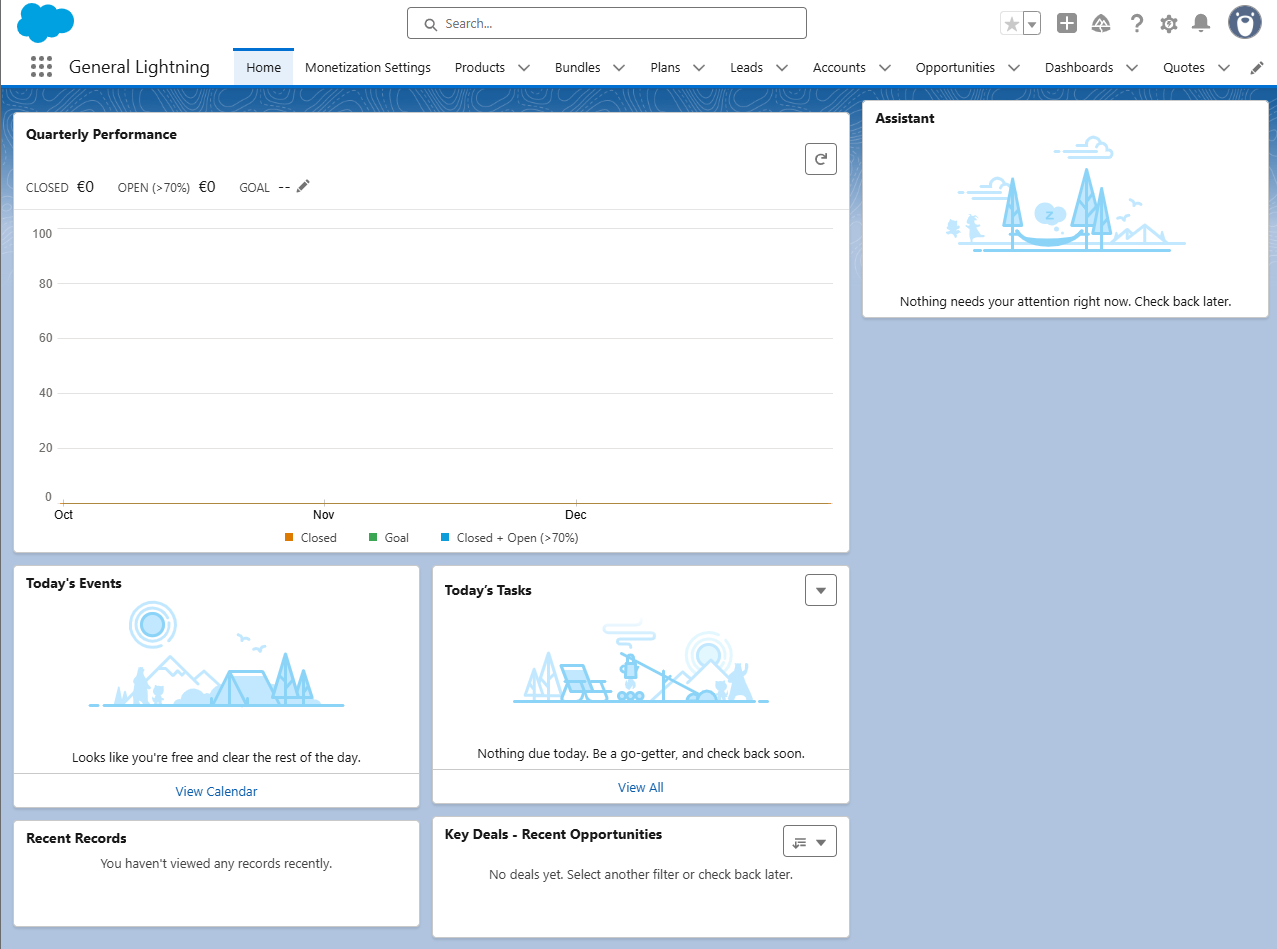Create a record with the global actions plus icon
The image size is (1277, 949).
click(x=1066, y=23)
